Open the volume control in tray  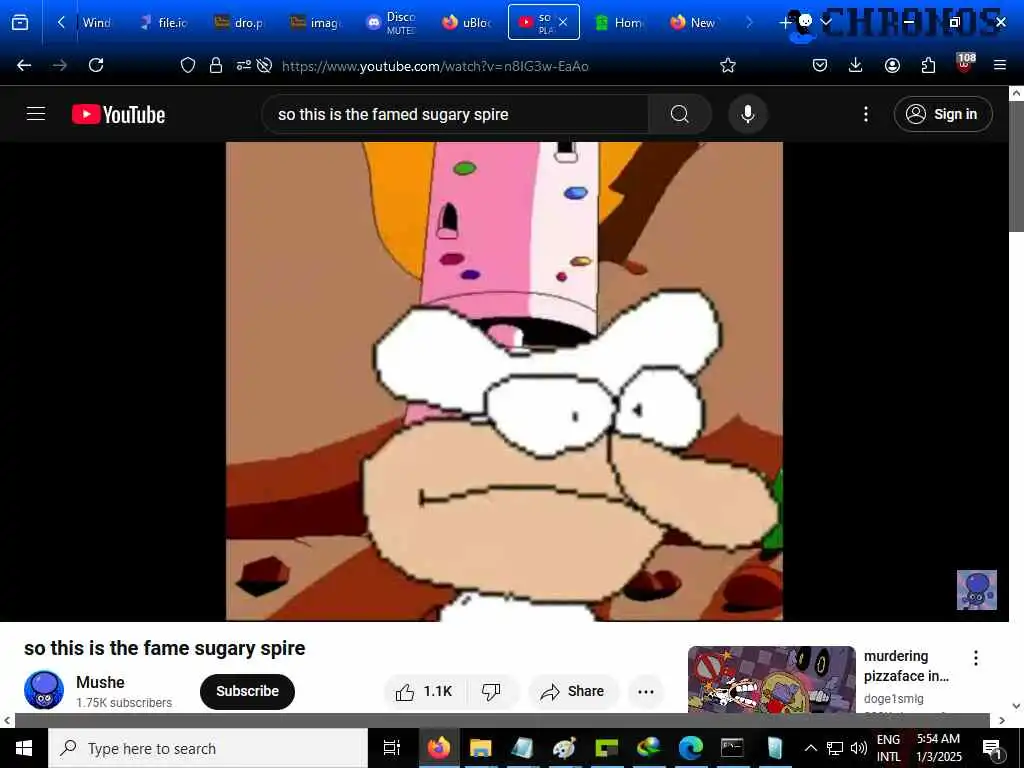pyautogui.click(x=859, y=748)
